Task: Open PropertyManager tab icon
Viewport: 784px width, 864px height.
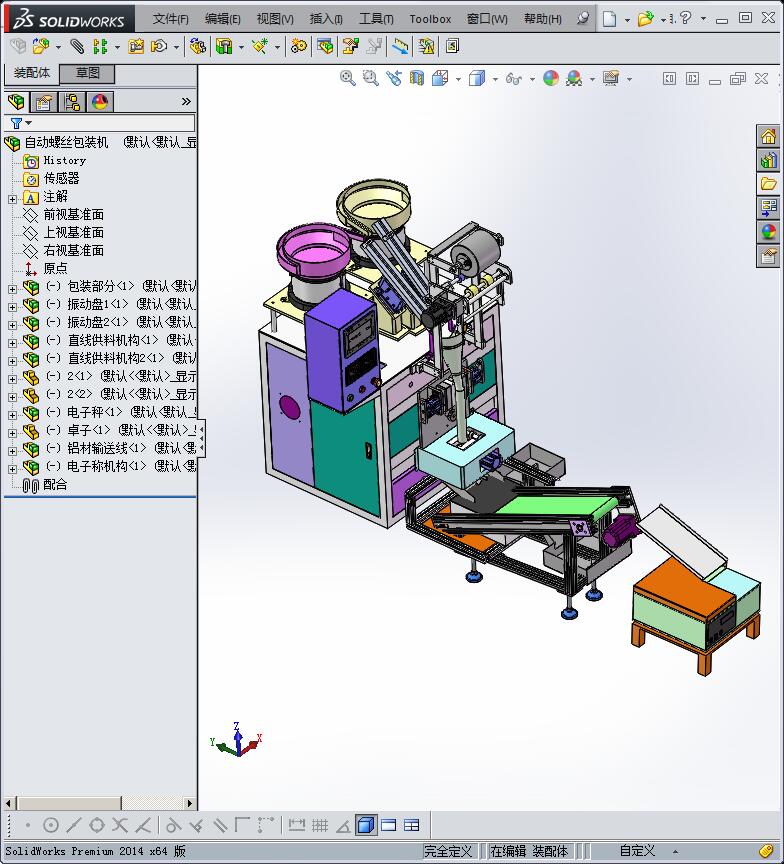Action: point(44,102)
